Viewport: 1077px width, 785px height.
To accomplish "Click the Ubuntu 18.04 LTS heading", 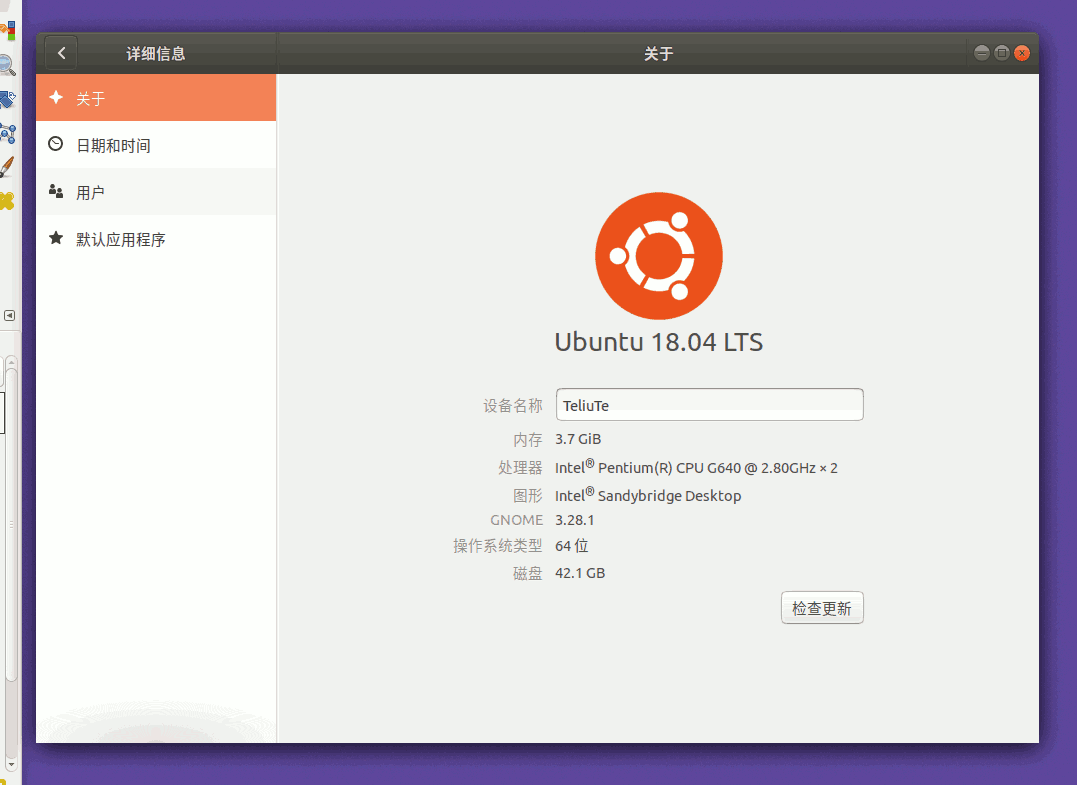I will pos(659,342).
